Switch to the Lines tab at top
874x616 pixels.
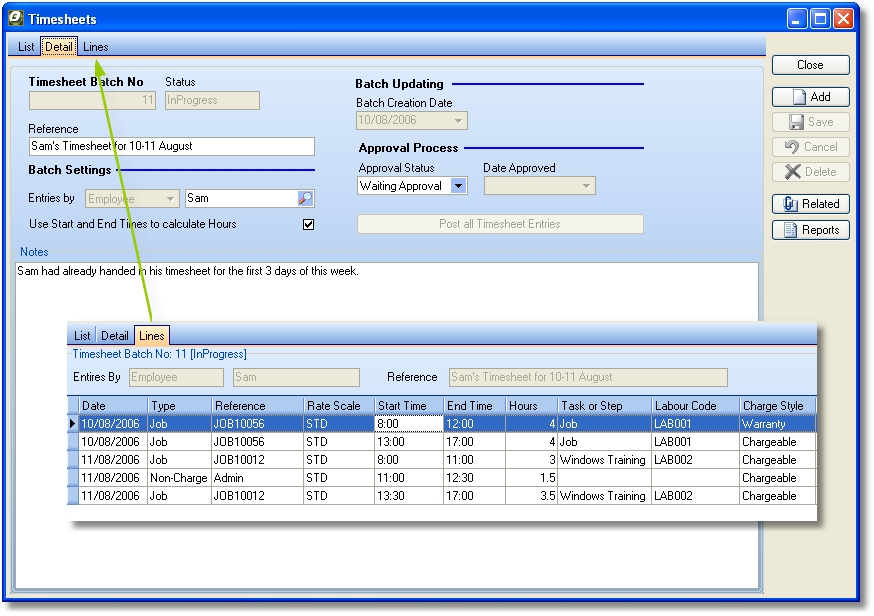96,47
